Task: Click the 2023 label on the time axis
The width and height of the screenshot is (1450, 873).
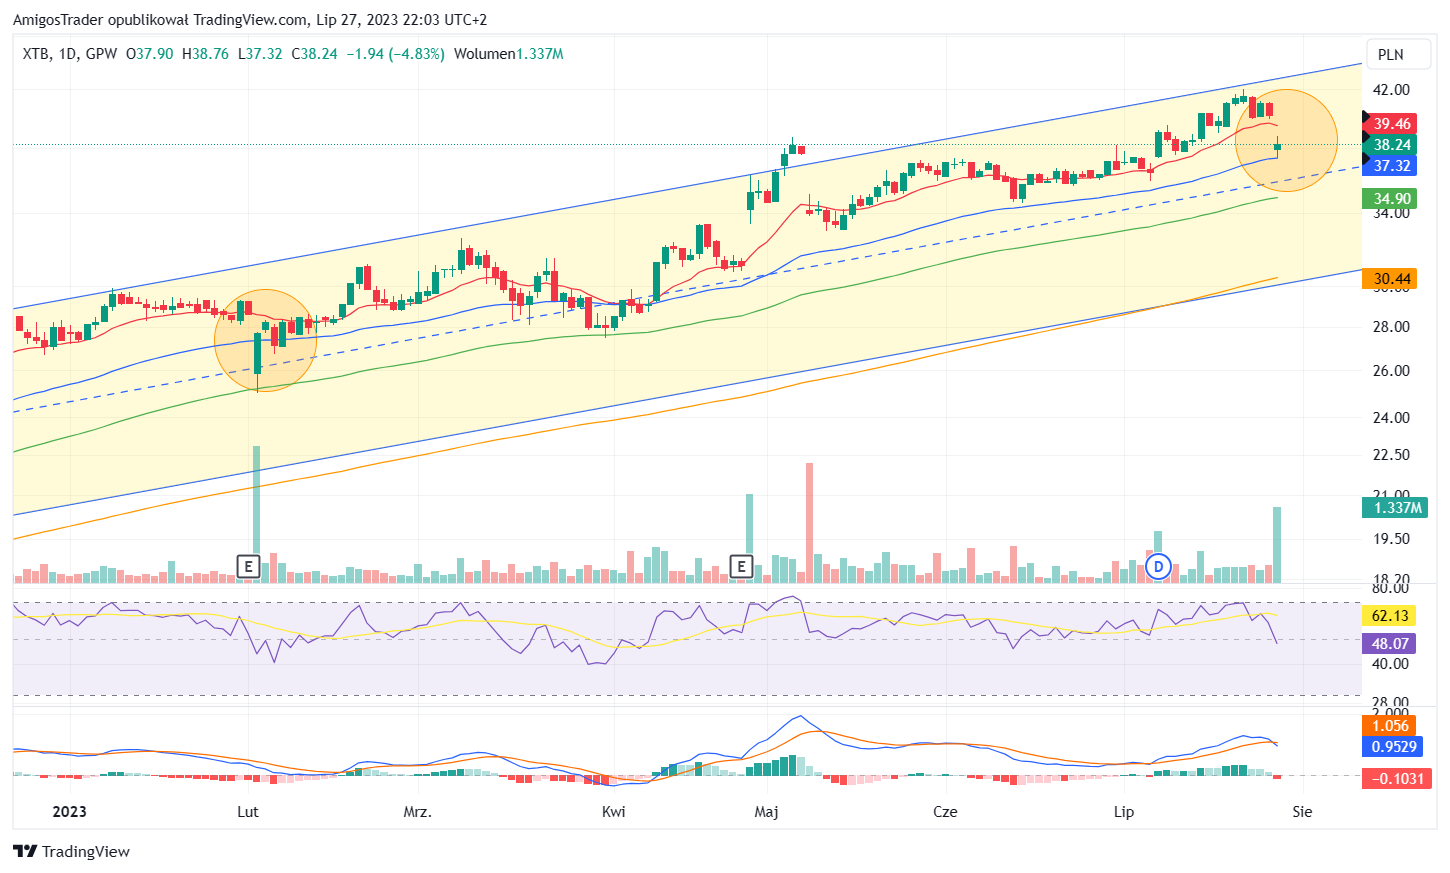Action: pyautogui.click(x=69, y=812)
